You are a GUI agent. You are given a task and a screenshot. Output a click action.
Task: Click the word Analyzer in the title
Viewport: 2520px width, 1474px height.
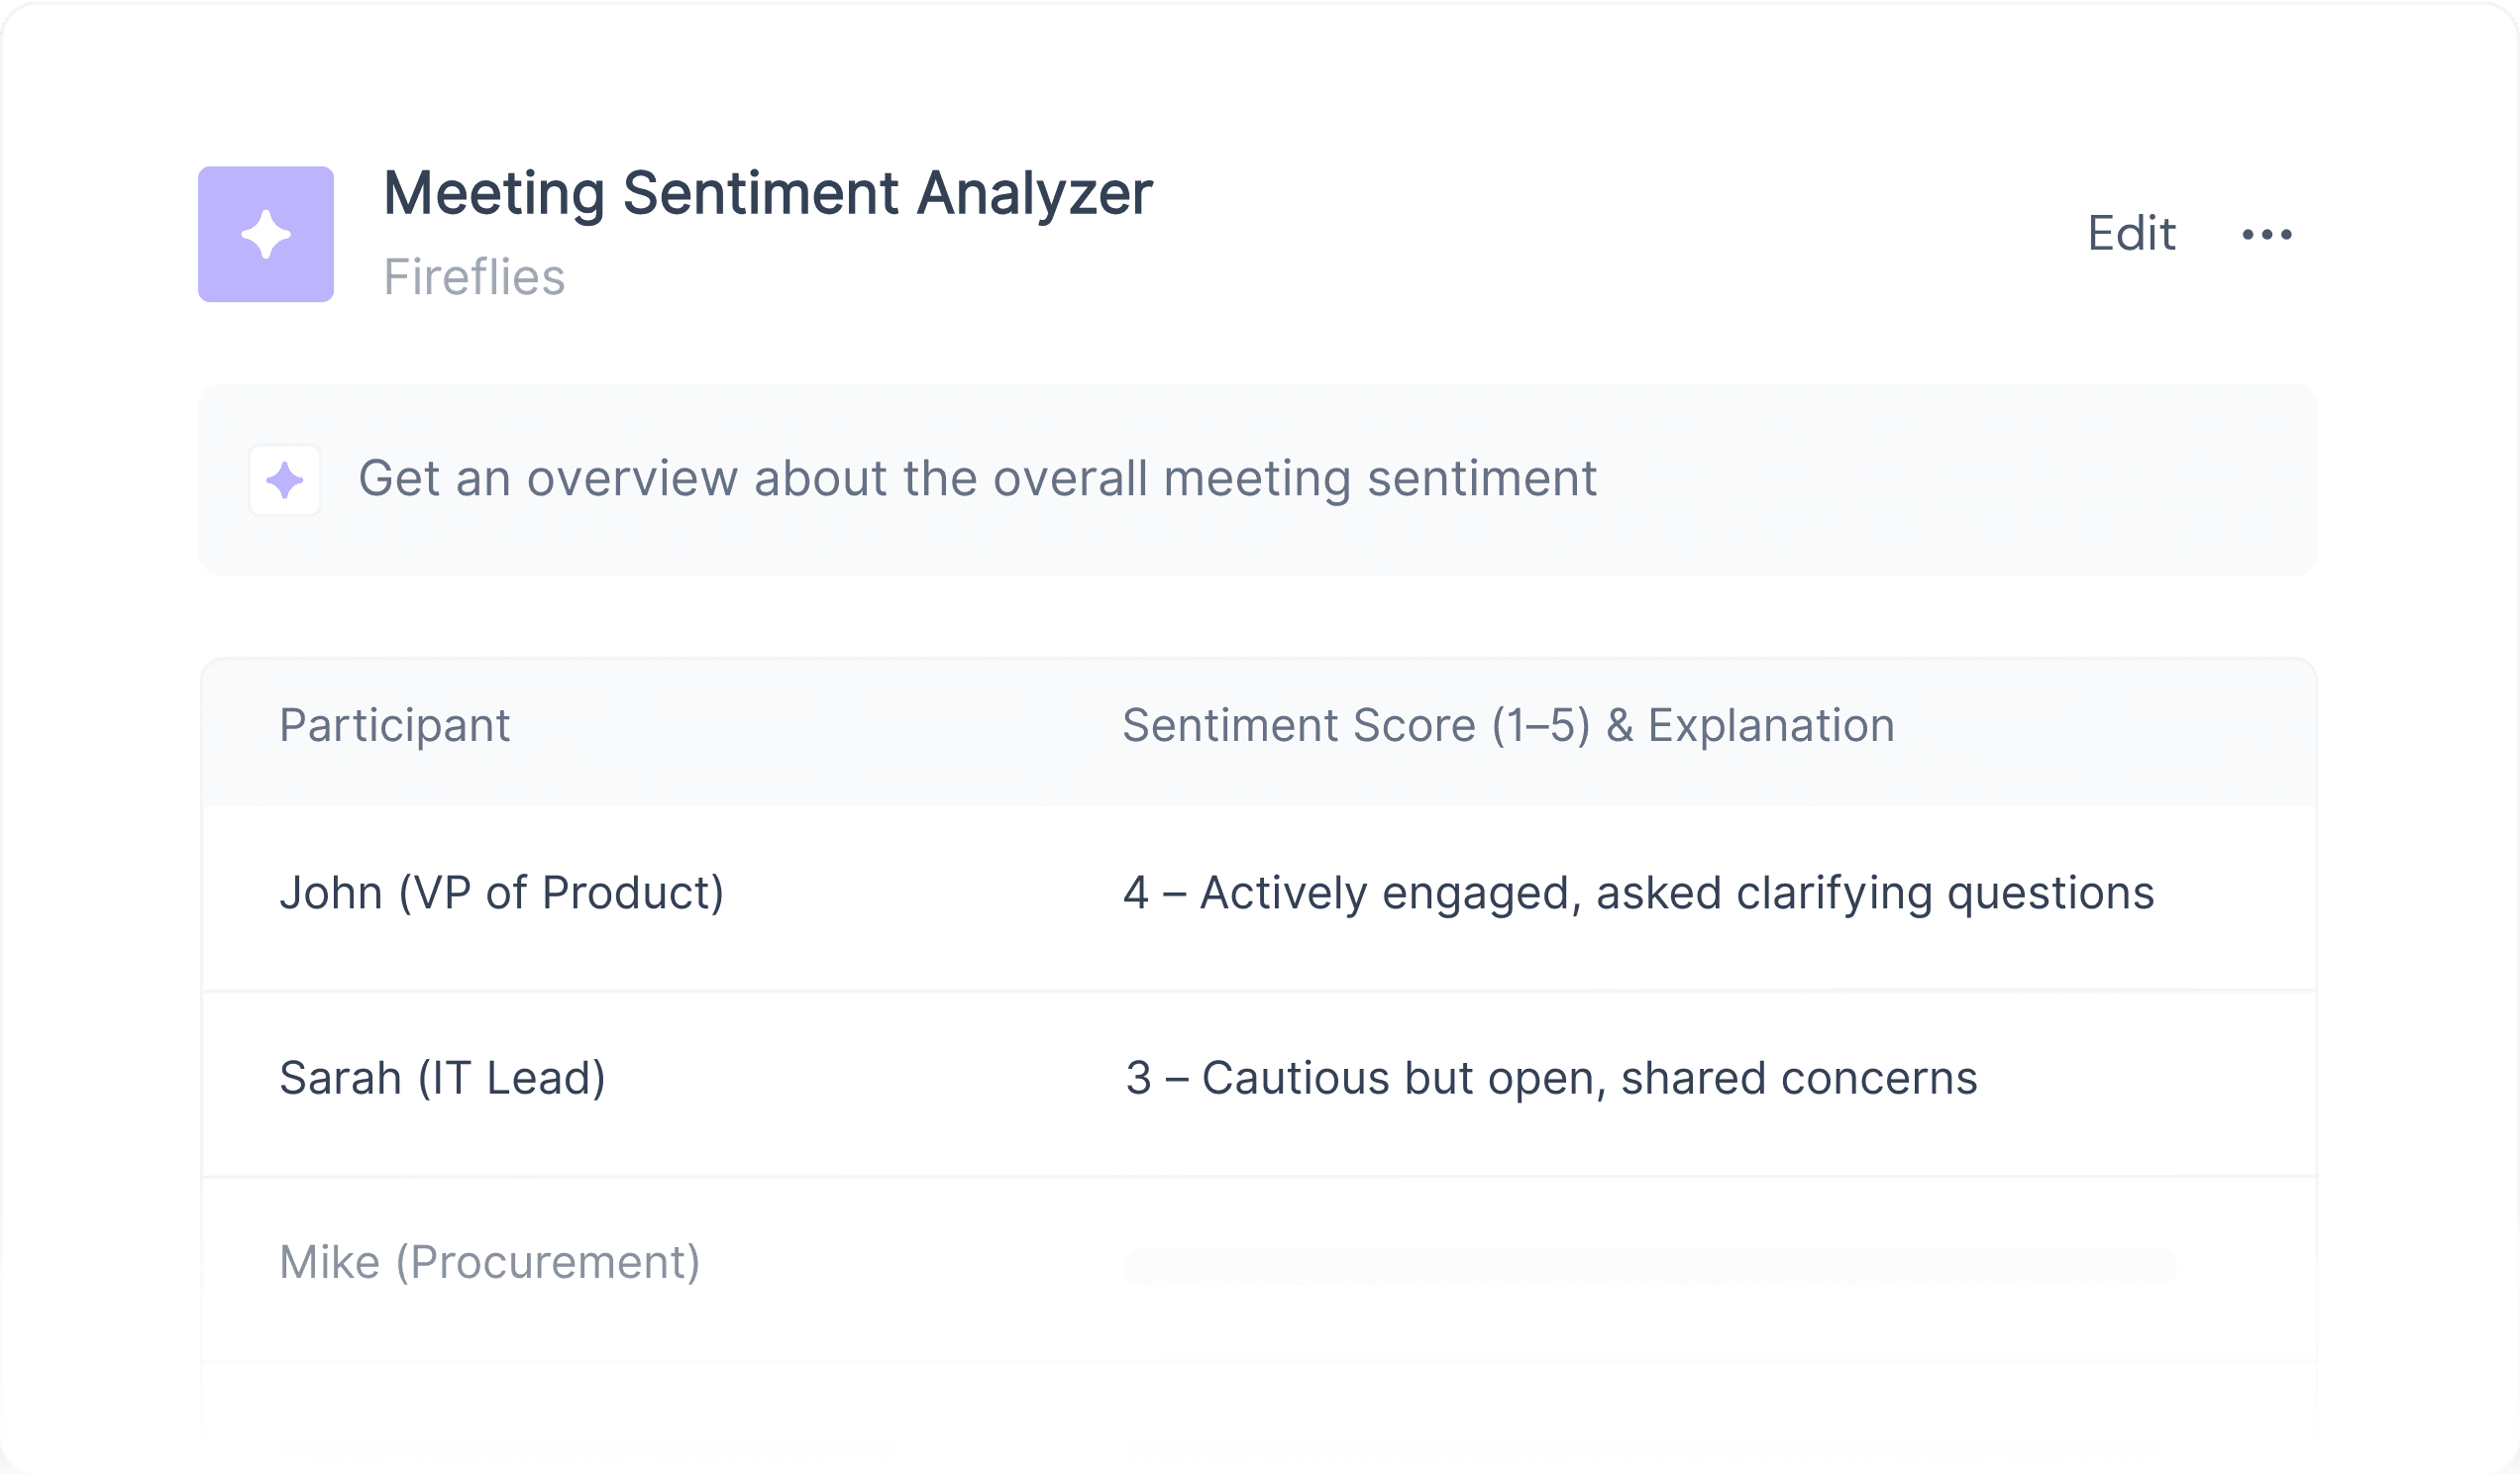click(x=1035, y=193)
